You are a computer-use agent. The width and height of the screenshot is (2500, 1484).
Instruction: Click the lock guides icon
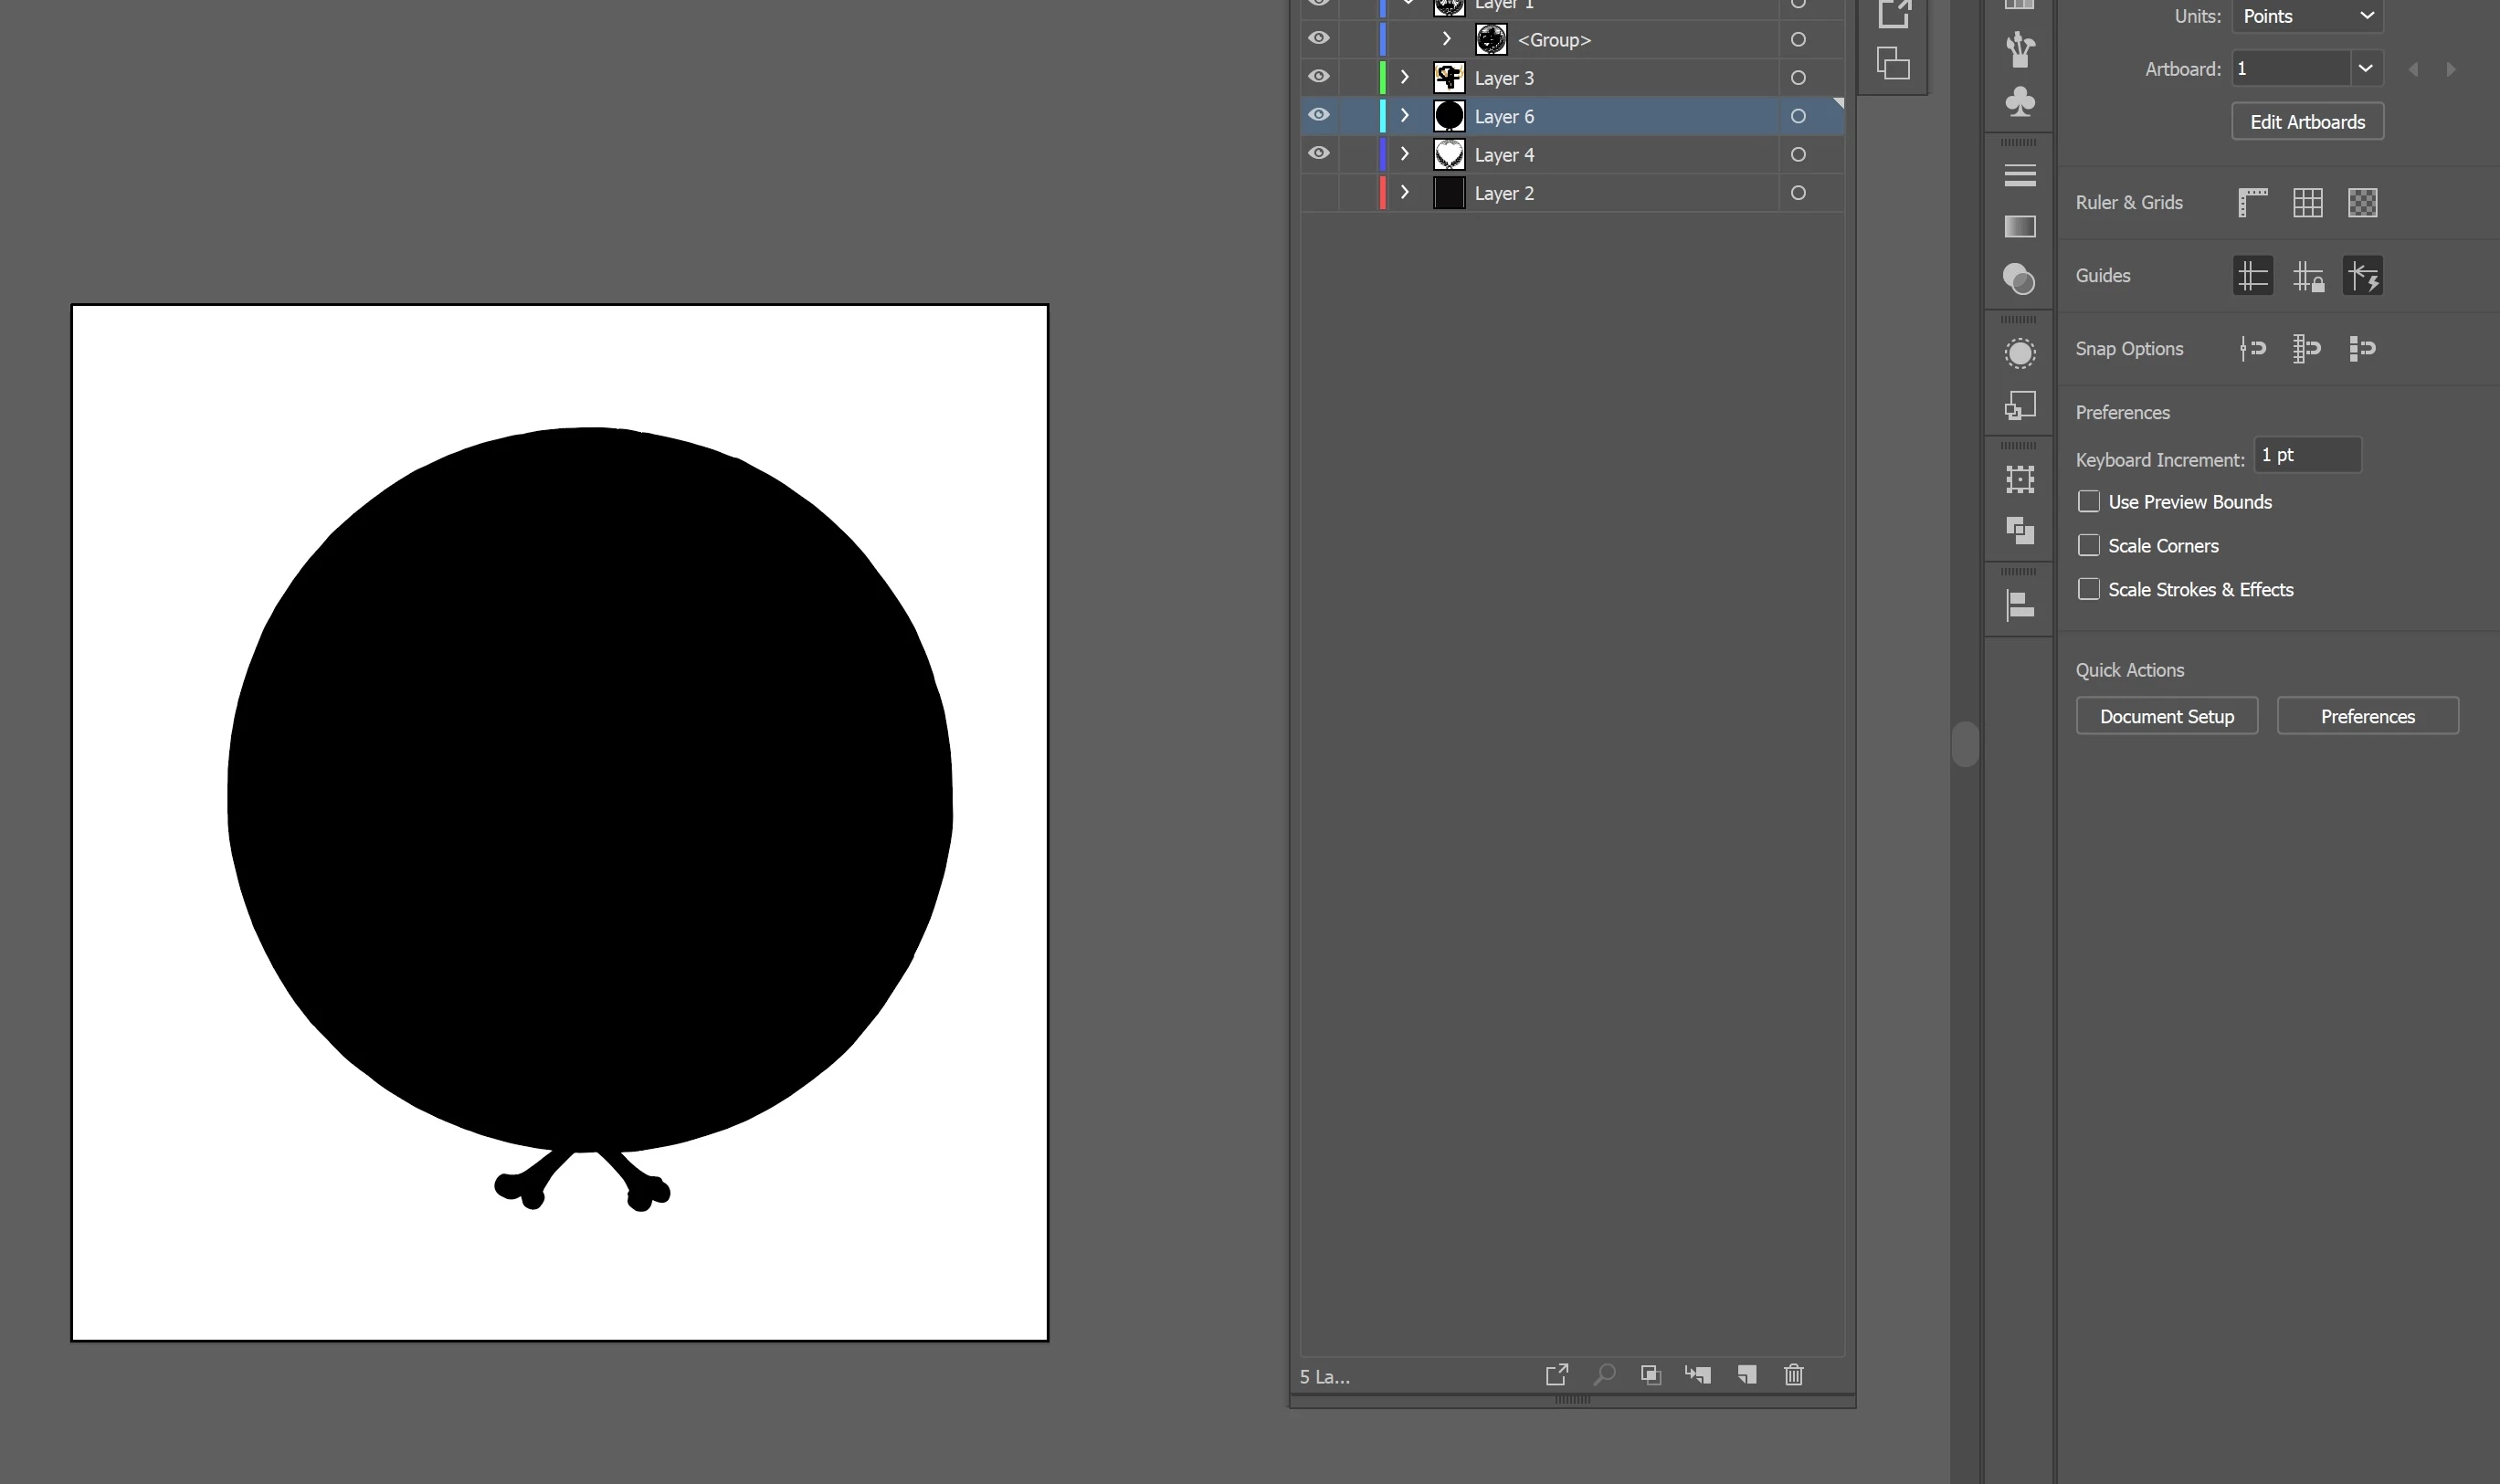point(2307,276)
